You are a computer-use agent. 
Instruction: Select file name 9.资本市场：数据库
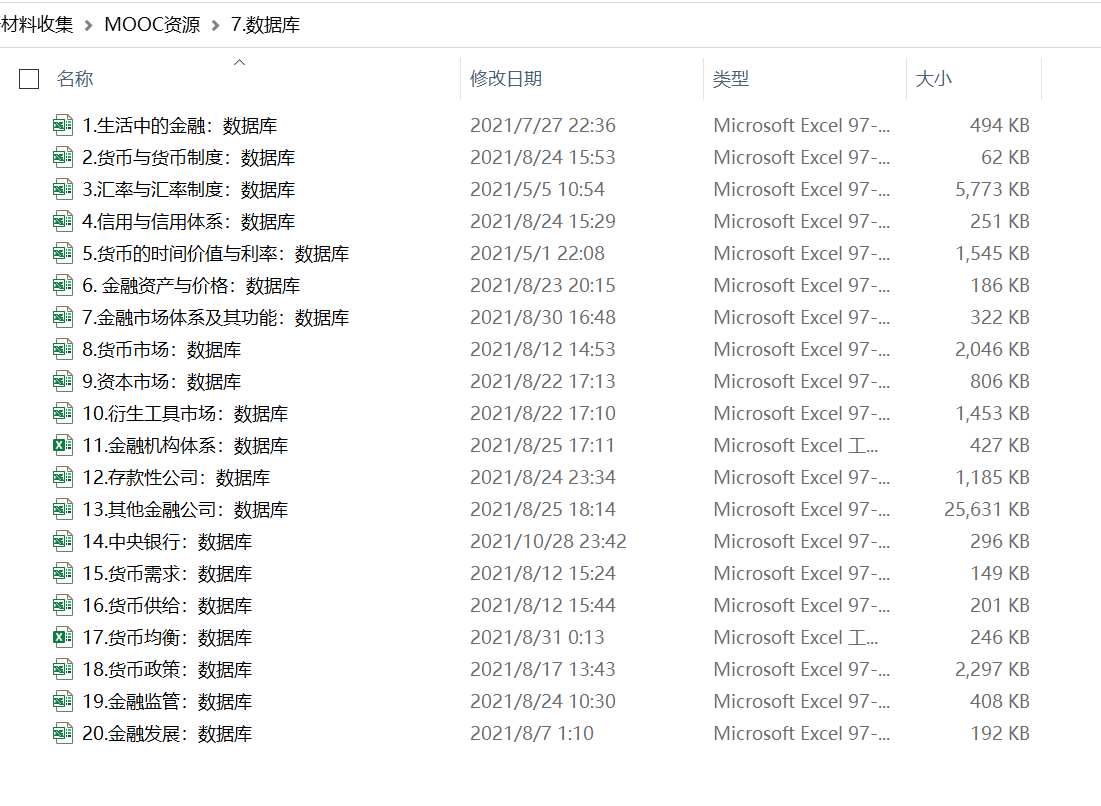pos(161,382)
